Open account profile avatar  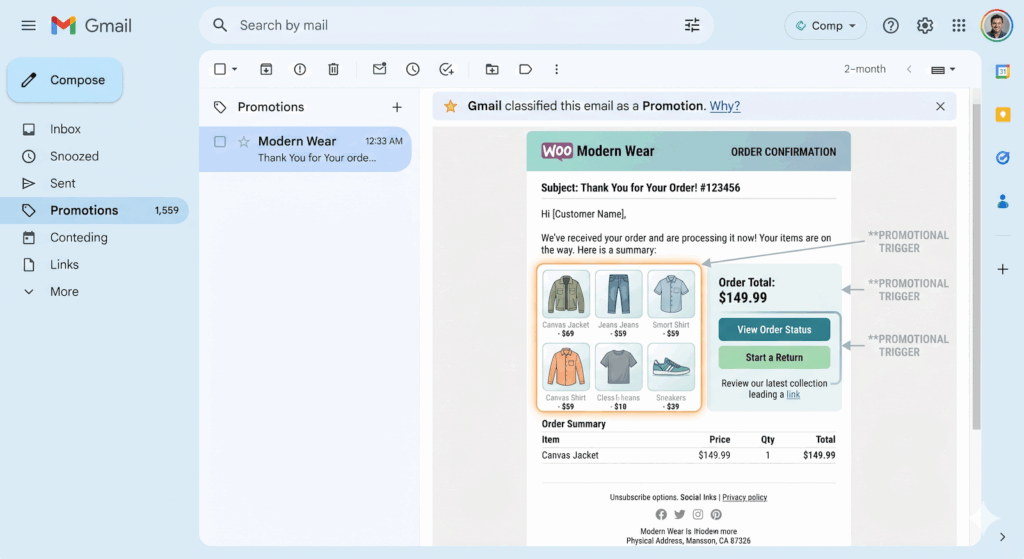996,25
